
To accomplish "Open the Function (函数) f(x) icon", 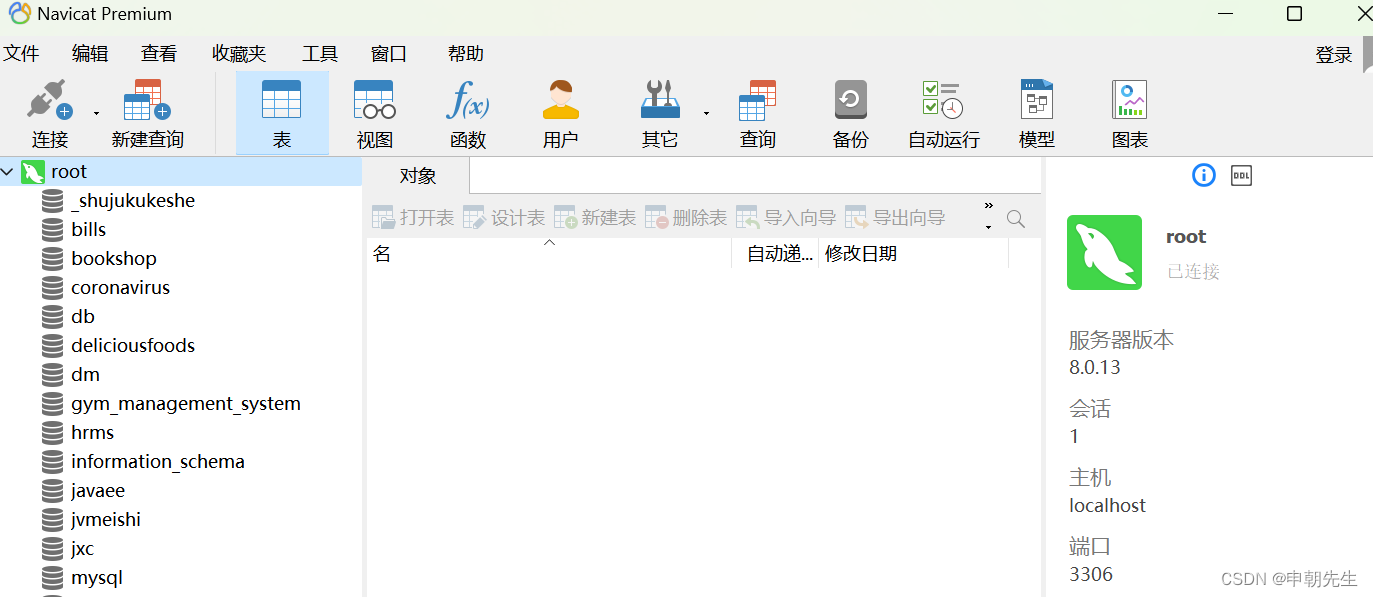I will (x=468, y=100).
